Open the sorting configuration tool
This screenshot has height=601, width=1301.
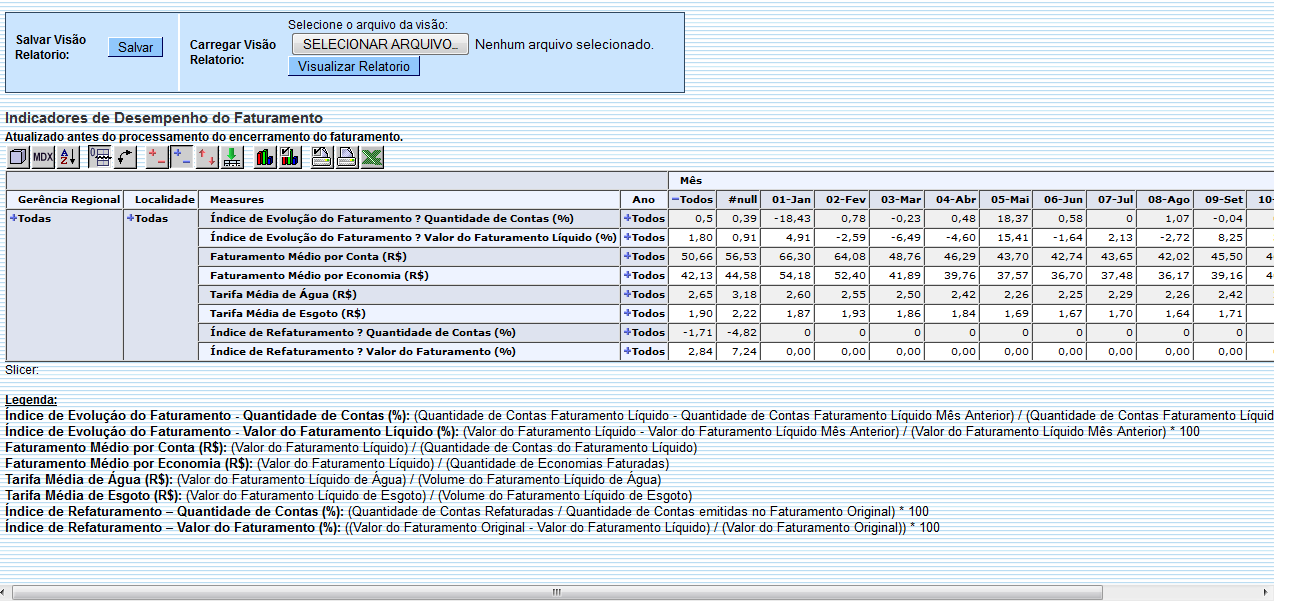click(x=67, y=156)
